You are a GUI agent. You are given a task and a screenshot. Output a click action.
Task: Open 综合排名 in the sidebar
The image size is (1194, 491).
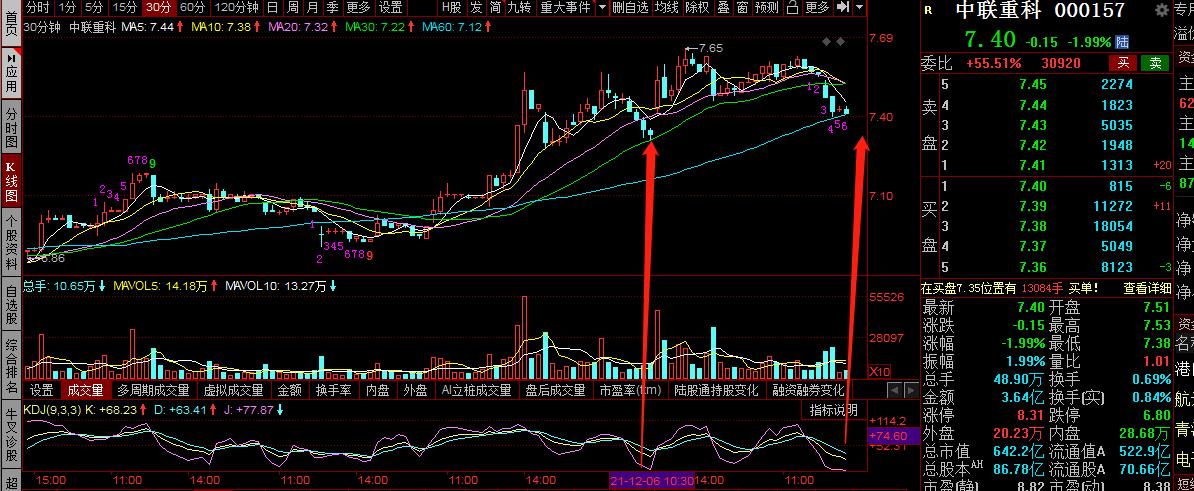tap(11, 367)
